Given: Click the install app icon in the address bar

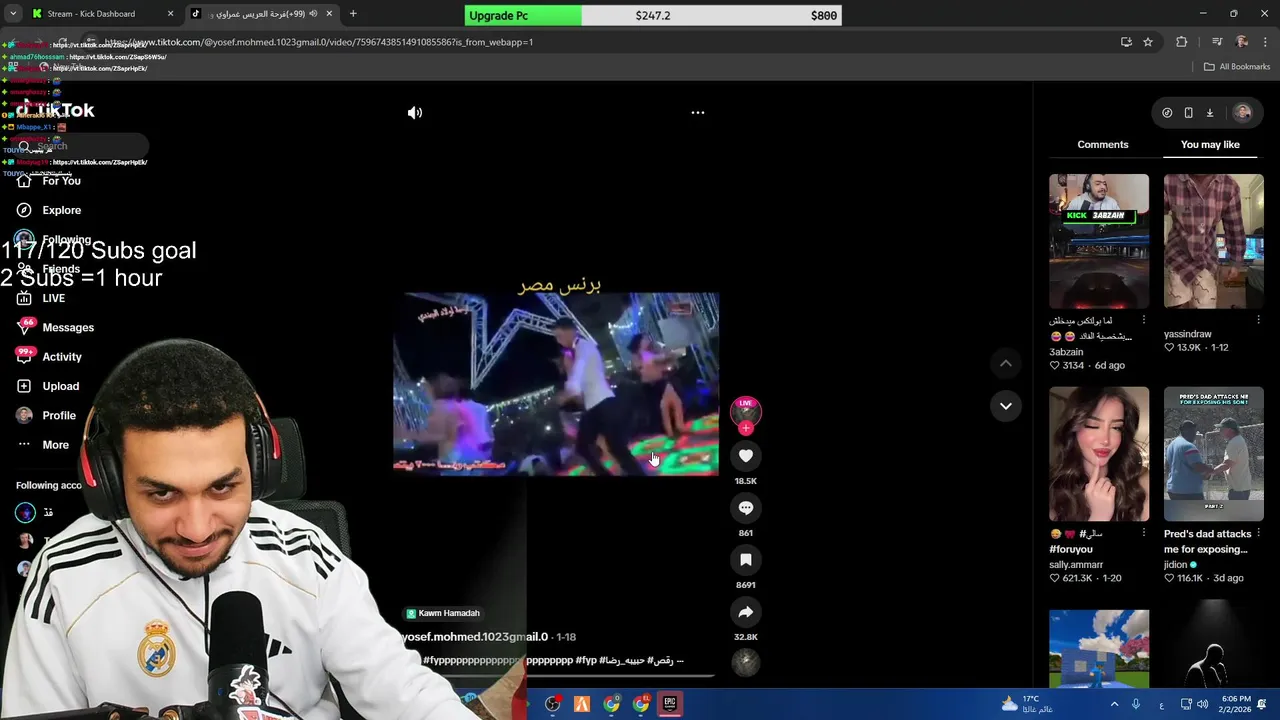Looking at the screenshot, I should pos(1126,42).
